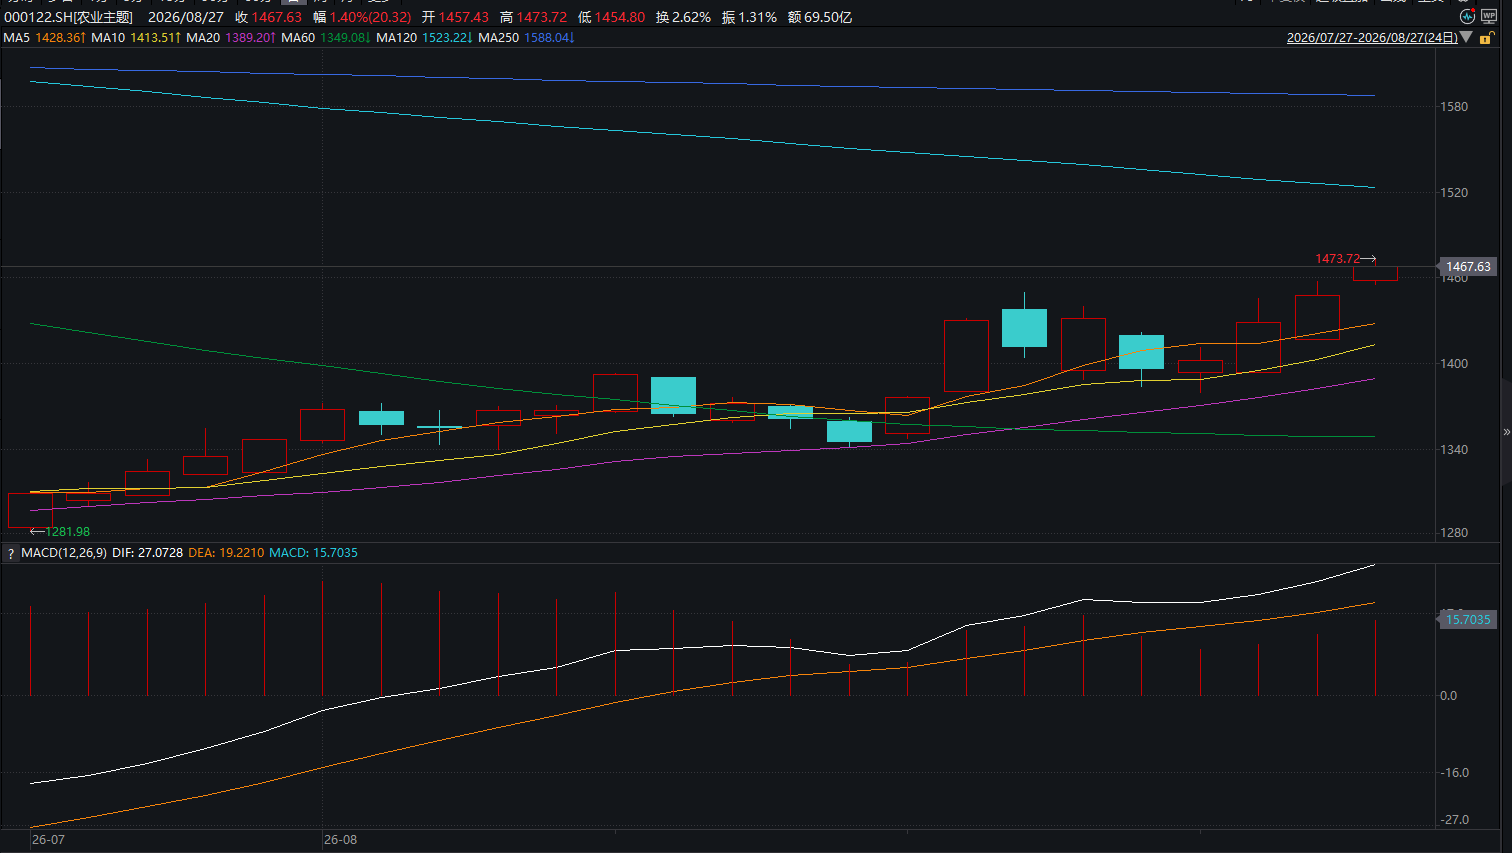Open the 2026/07/27-2026/08/27 date range link

pyautogui.click(x=1372, y=38)
